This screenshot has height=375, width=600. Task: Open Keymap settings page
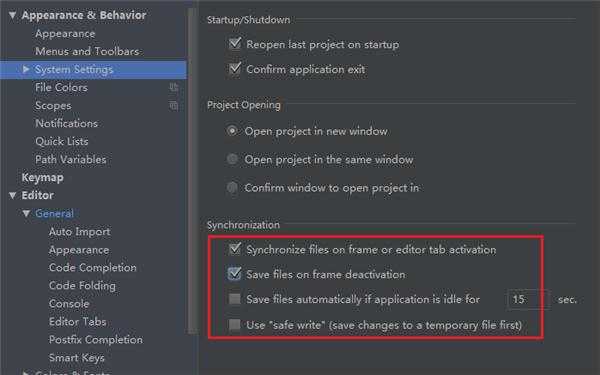[42, 178]
